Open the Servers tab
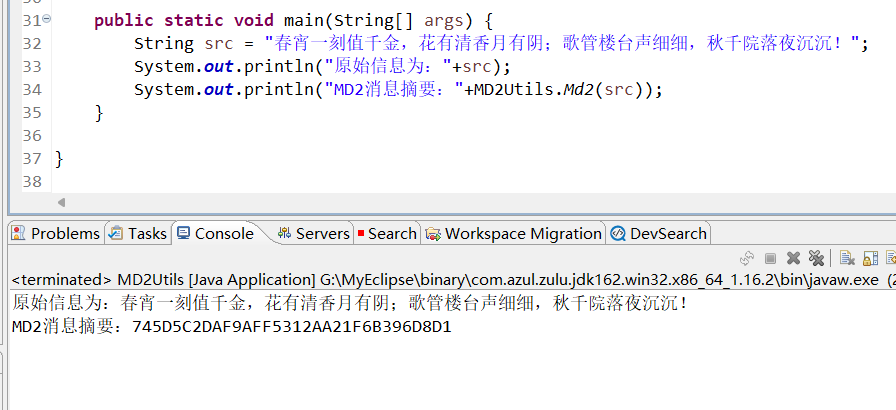 313,234
